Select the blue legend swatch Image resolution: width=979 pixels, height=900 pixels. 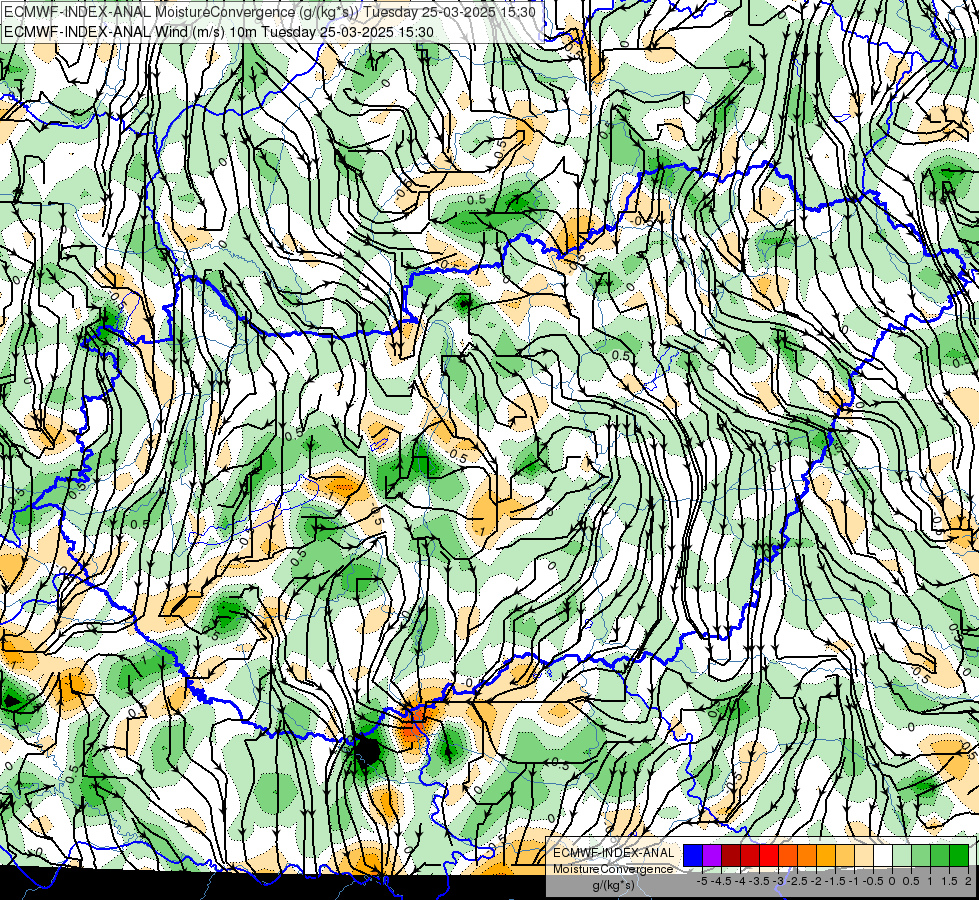(x=693, y=855)
